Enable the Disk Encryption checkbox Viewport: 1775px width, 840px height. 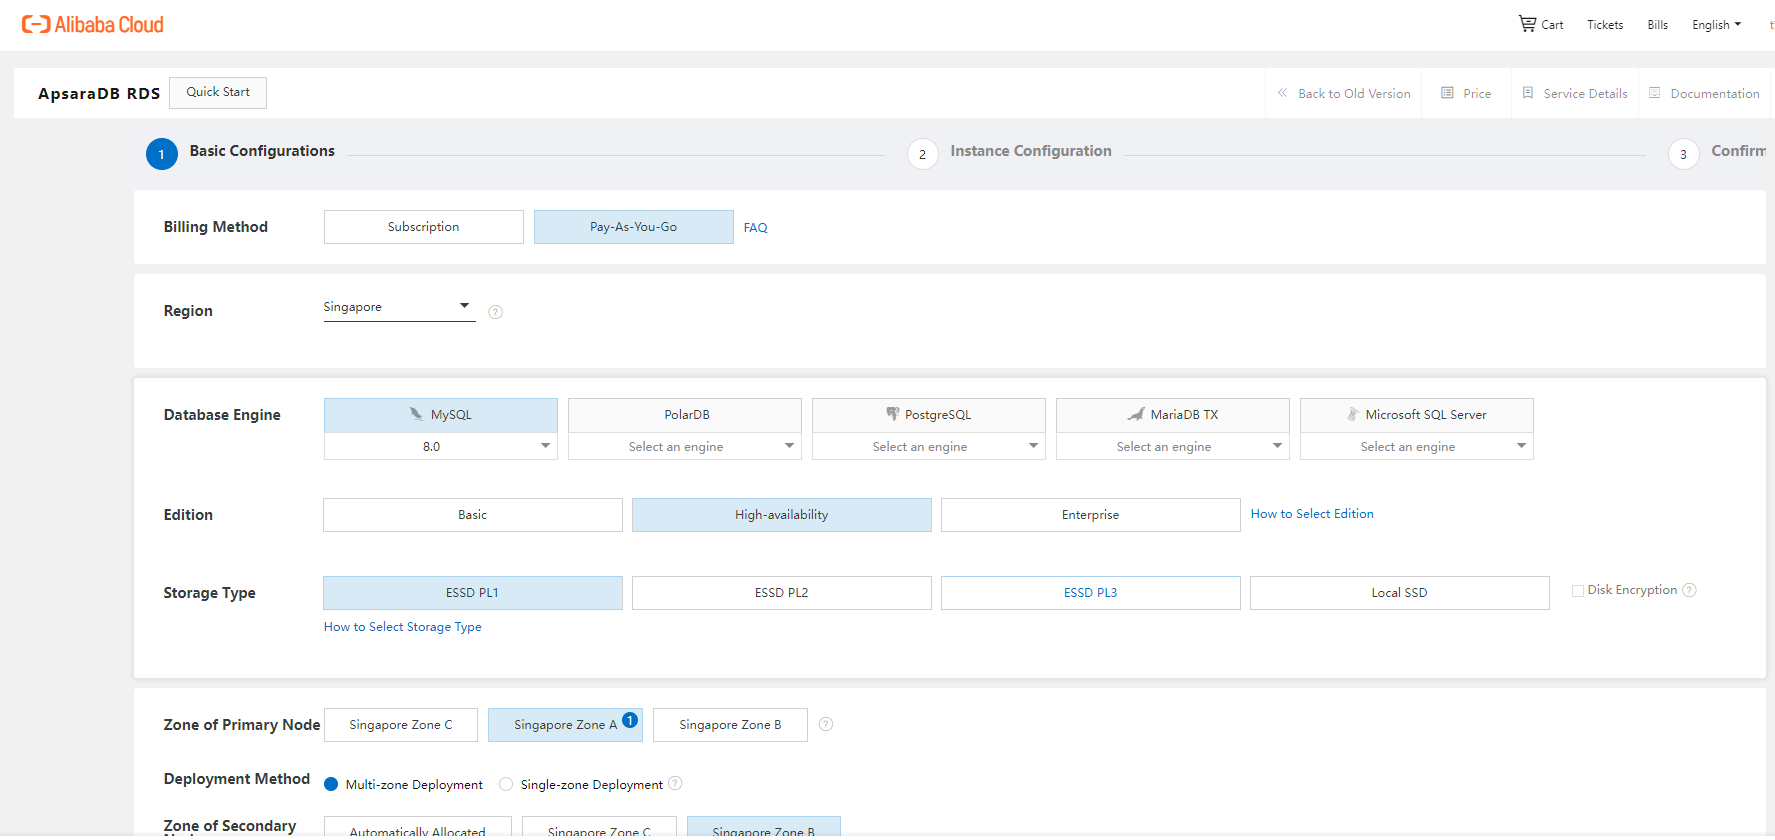(x=1578, y=591)
